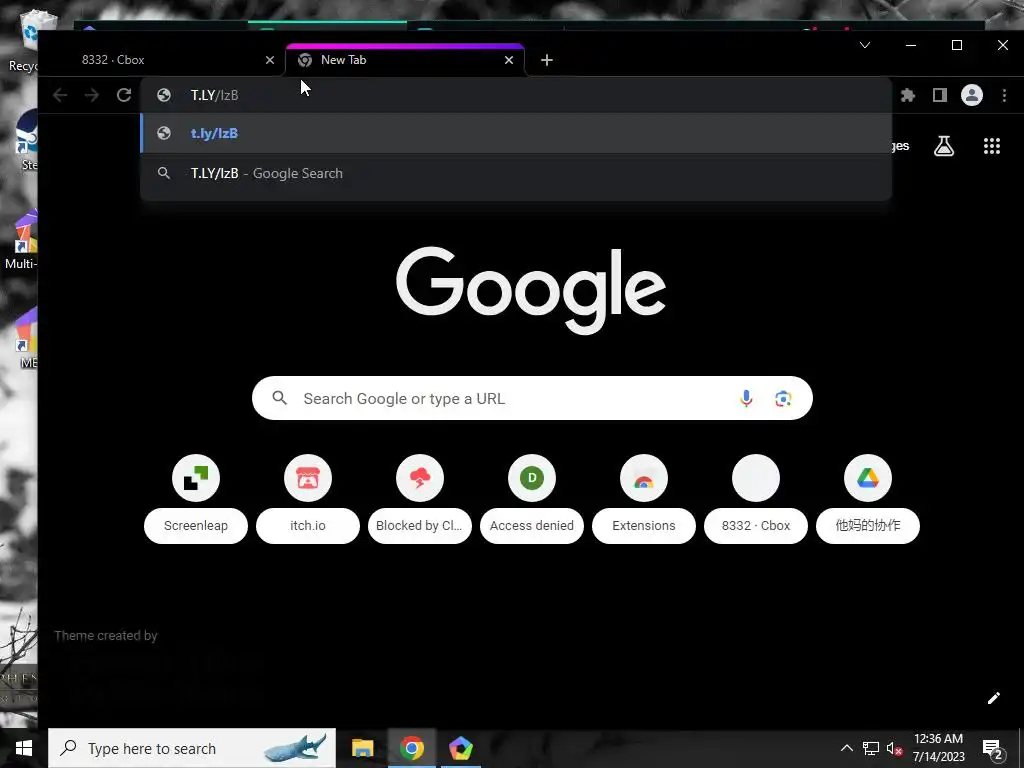Click the Customize Chrome pencil icon

pyautogui.click(x=994, y=698)
